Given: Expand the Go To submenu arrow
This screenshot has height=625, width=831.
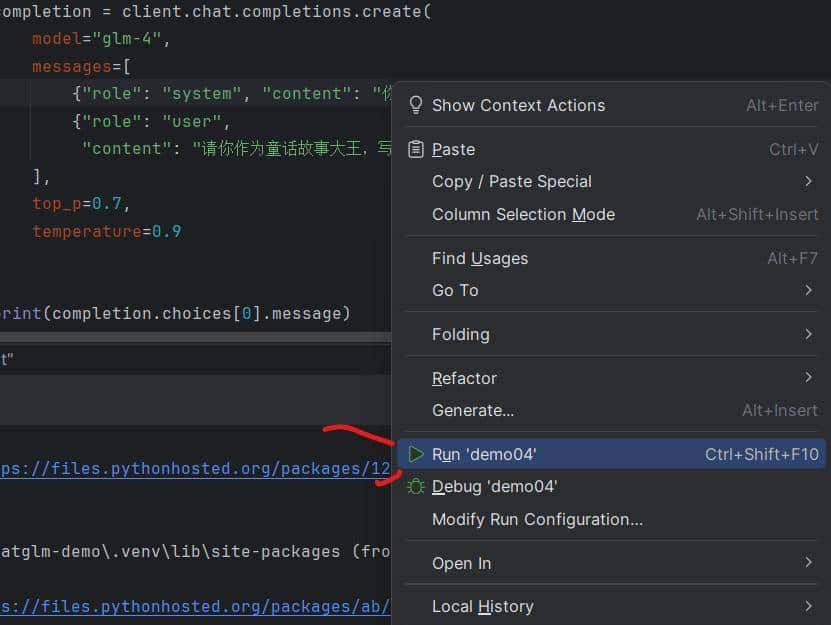Looking at the screenshot, I should click(808, 290).
